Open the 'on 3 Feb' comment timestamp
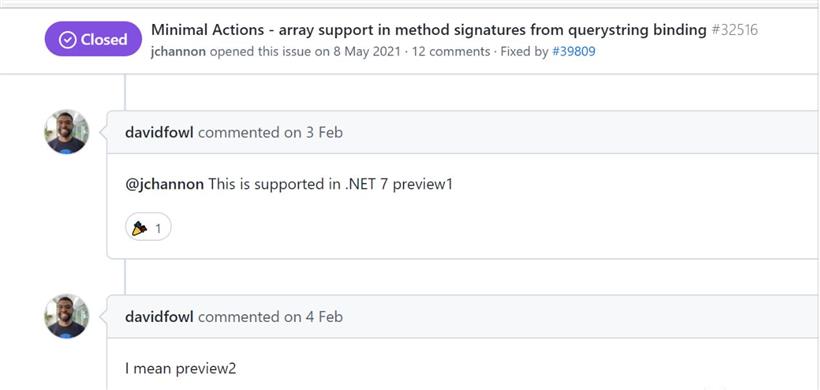This screenshot has height=390, width=820. click(x=313, y=132)
